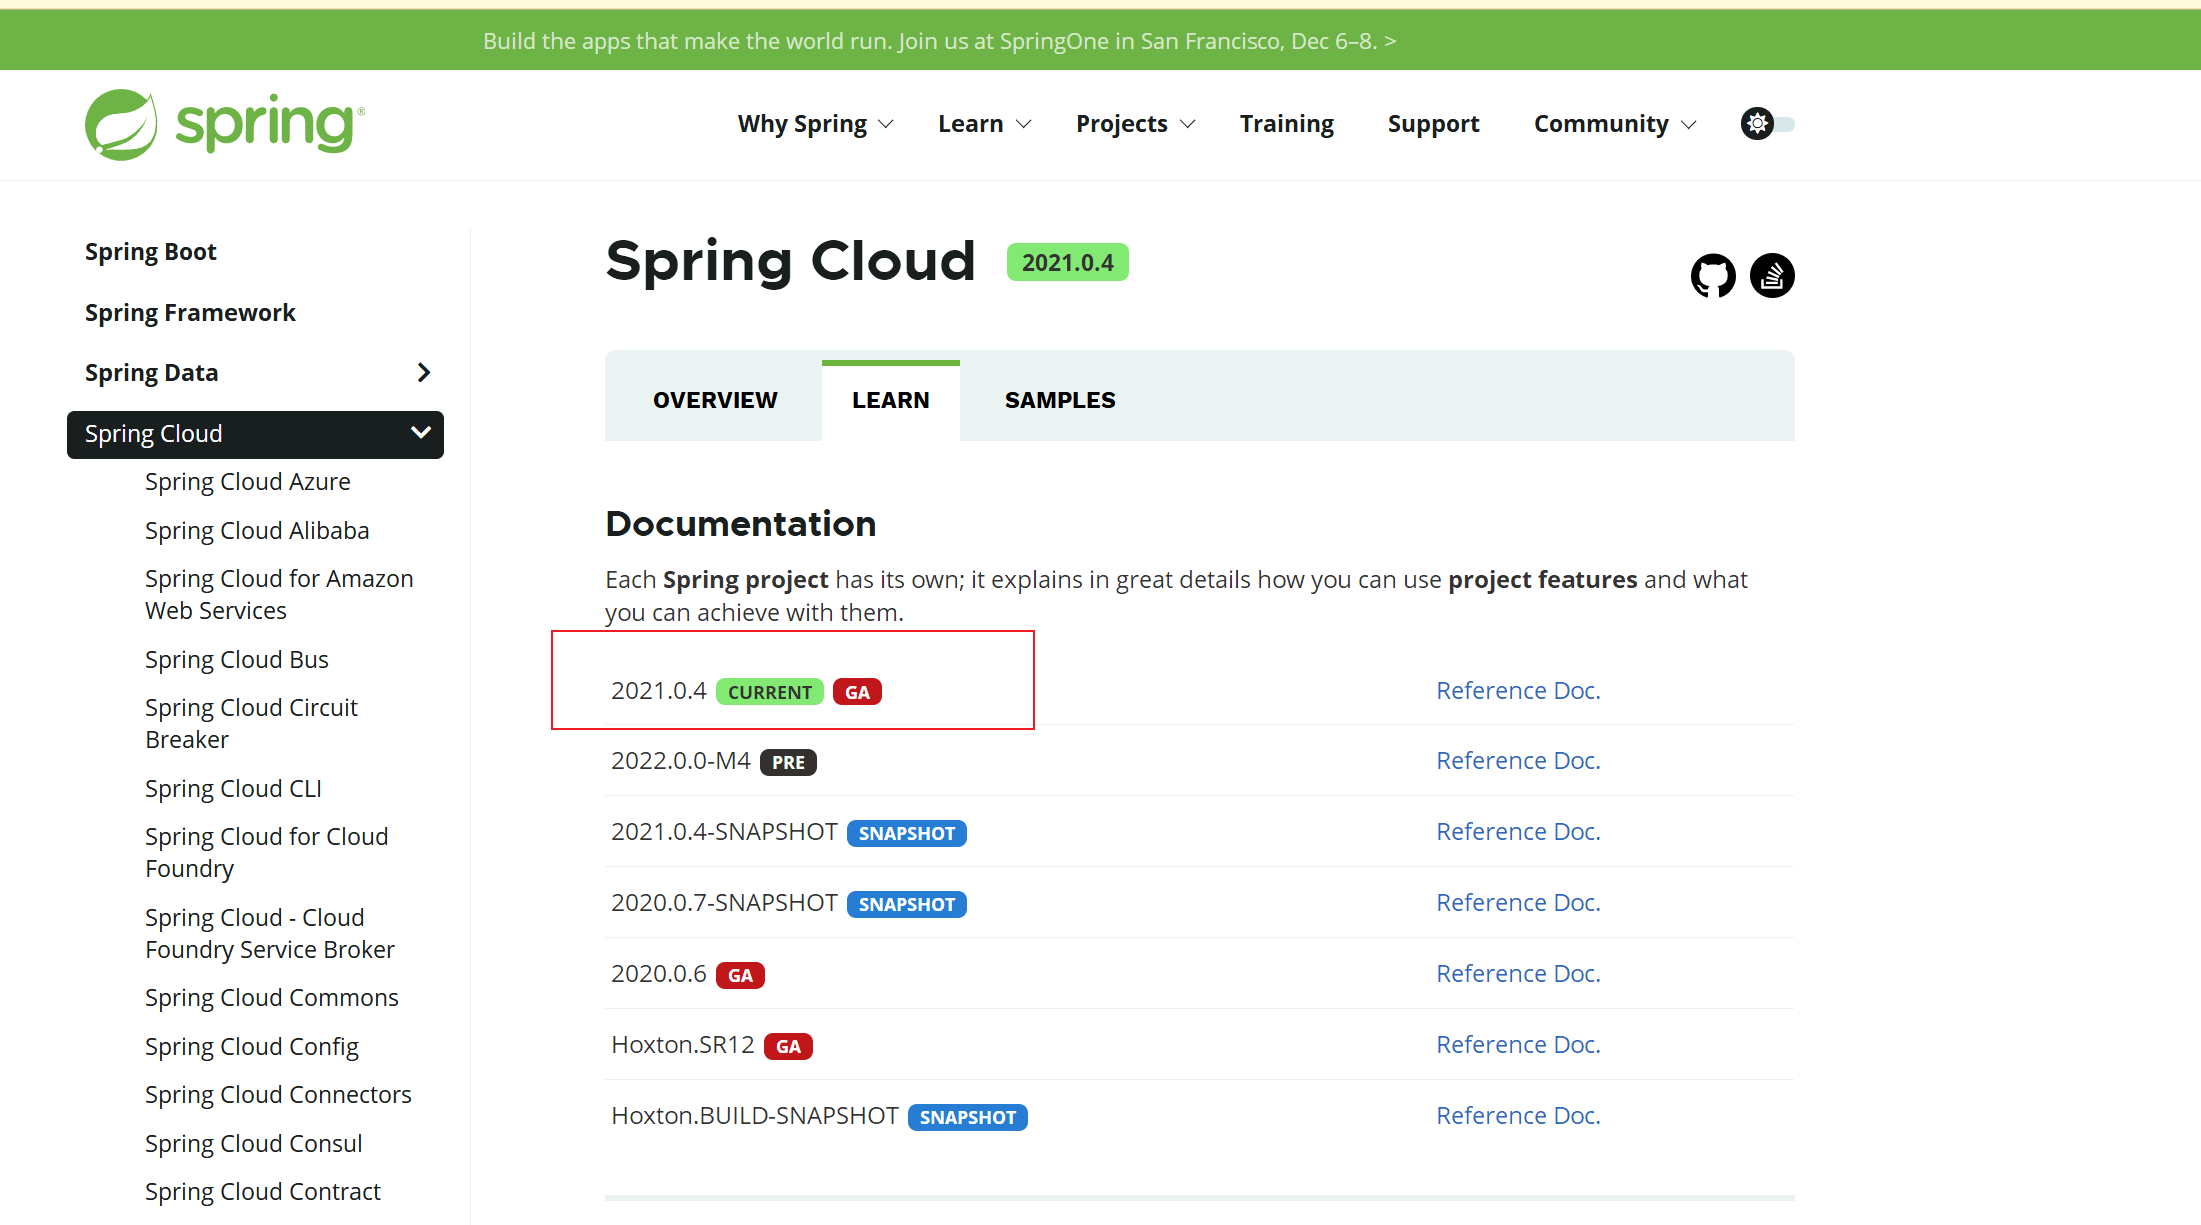Open the Stack Overflow icon for Spring Cloud
The height and width of the screenshot is (1225, 2201).
1772,276
